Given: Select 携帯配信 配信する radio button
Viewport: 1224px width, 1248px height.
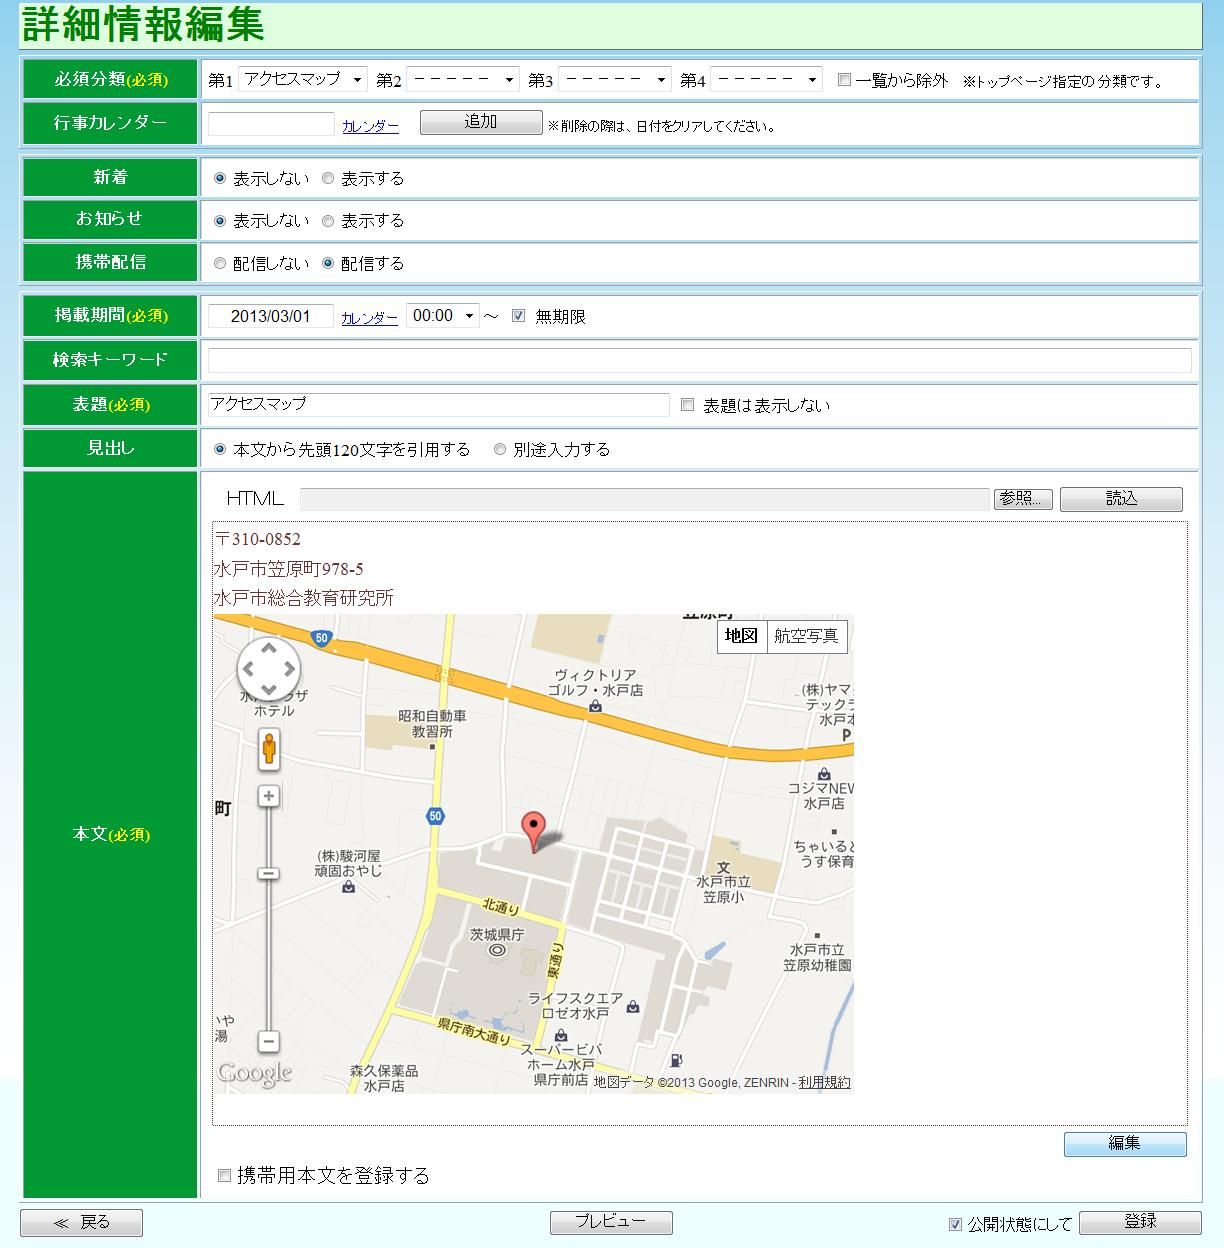Looking at the screenshot, I should (x=328, y=264).
